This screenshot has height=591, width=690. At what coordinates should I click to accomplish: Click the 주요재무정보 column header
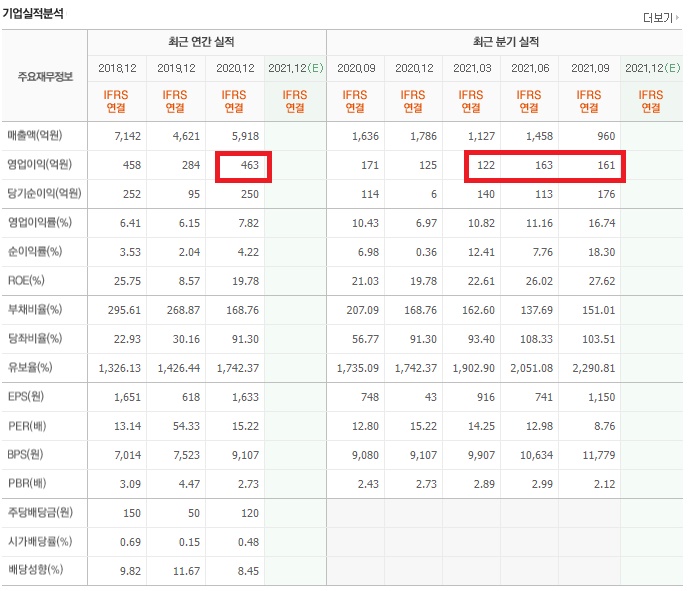(45, 77)
